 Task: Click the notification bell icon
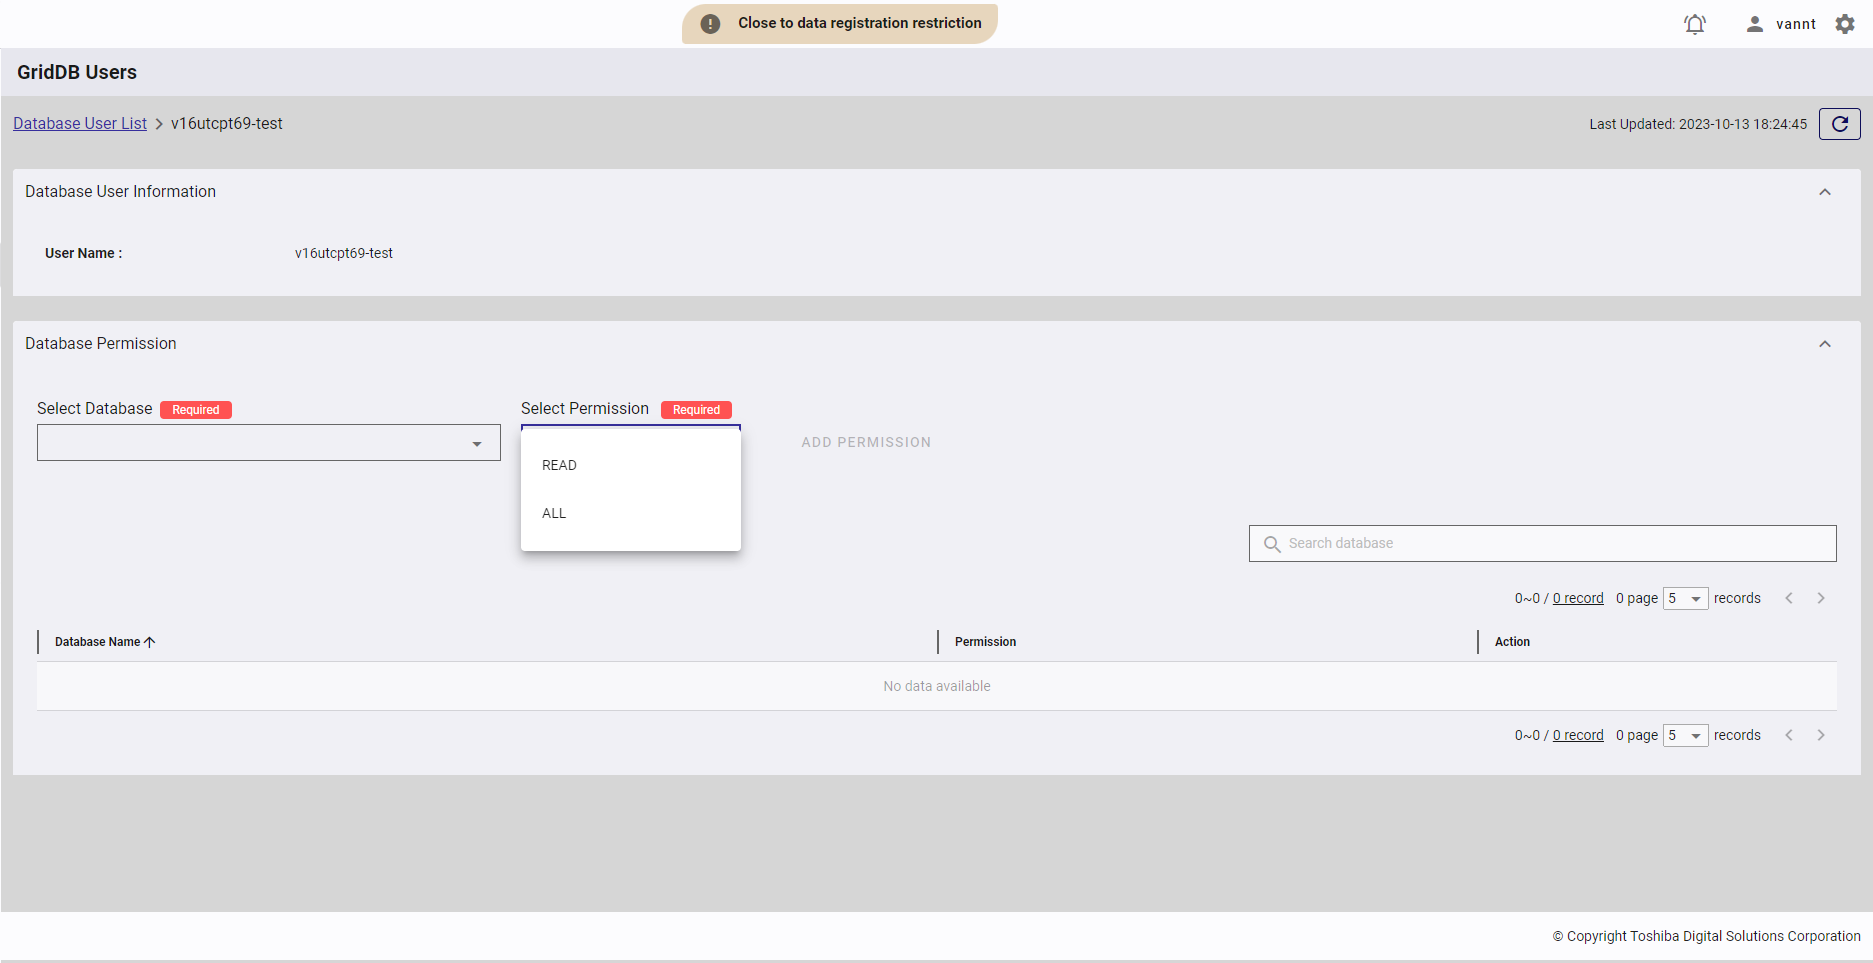tap(1694, 24)
